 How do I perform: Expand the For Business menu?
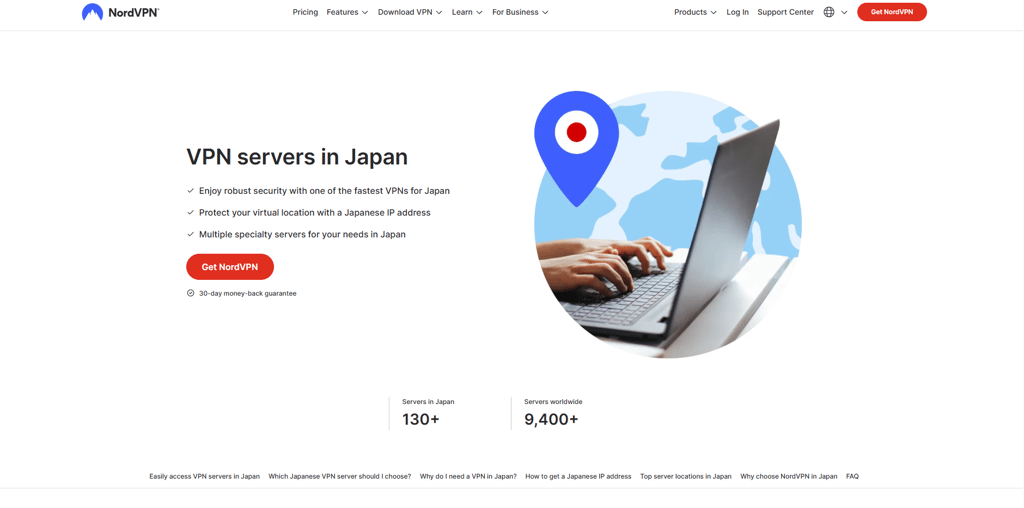tap(520, 12)
